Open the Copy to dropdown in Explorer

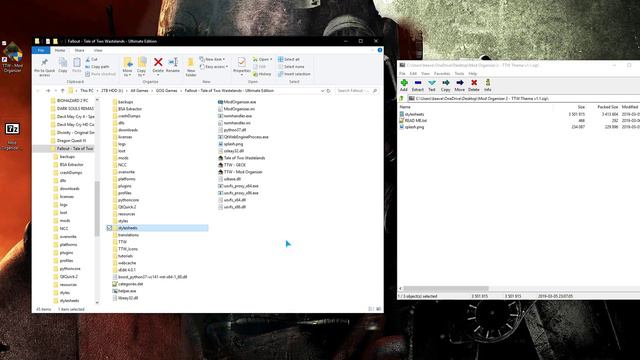click(142, 67)
